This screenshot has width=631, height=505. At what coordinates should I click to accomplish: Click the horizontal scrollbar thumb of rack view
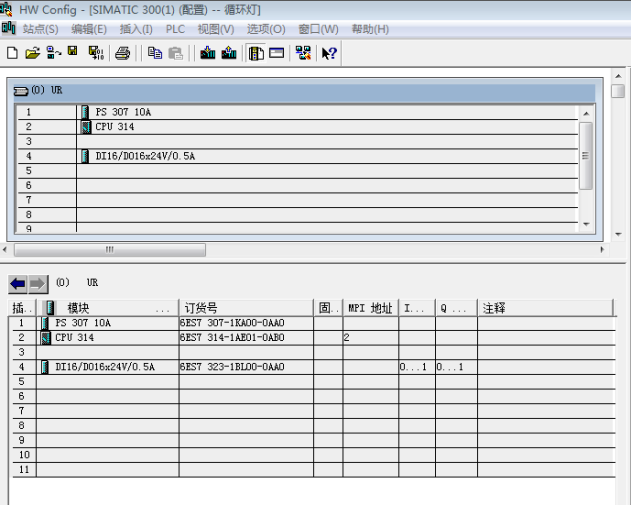tap(110, 249)
